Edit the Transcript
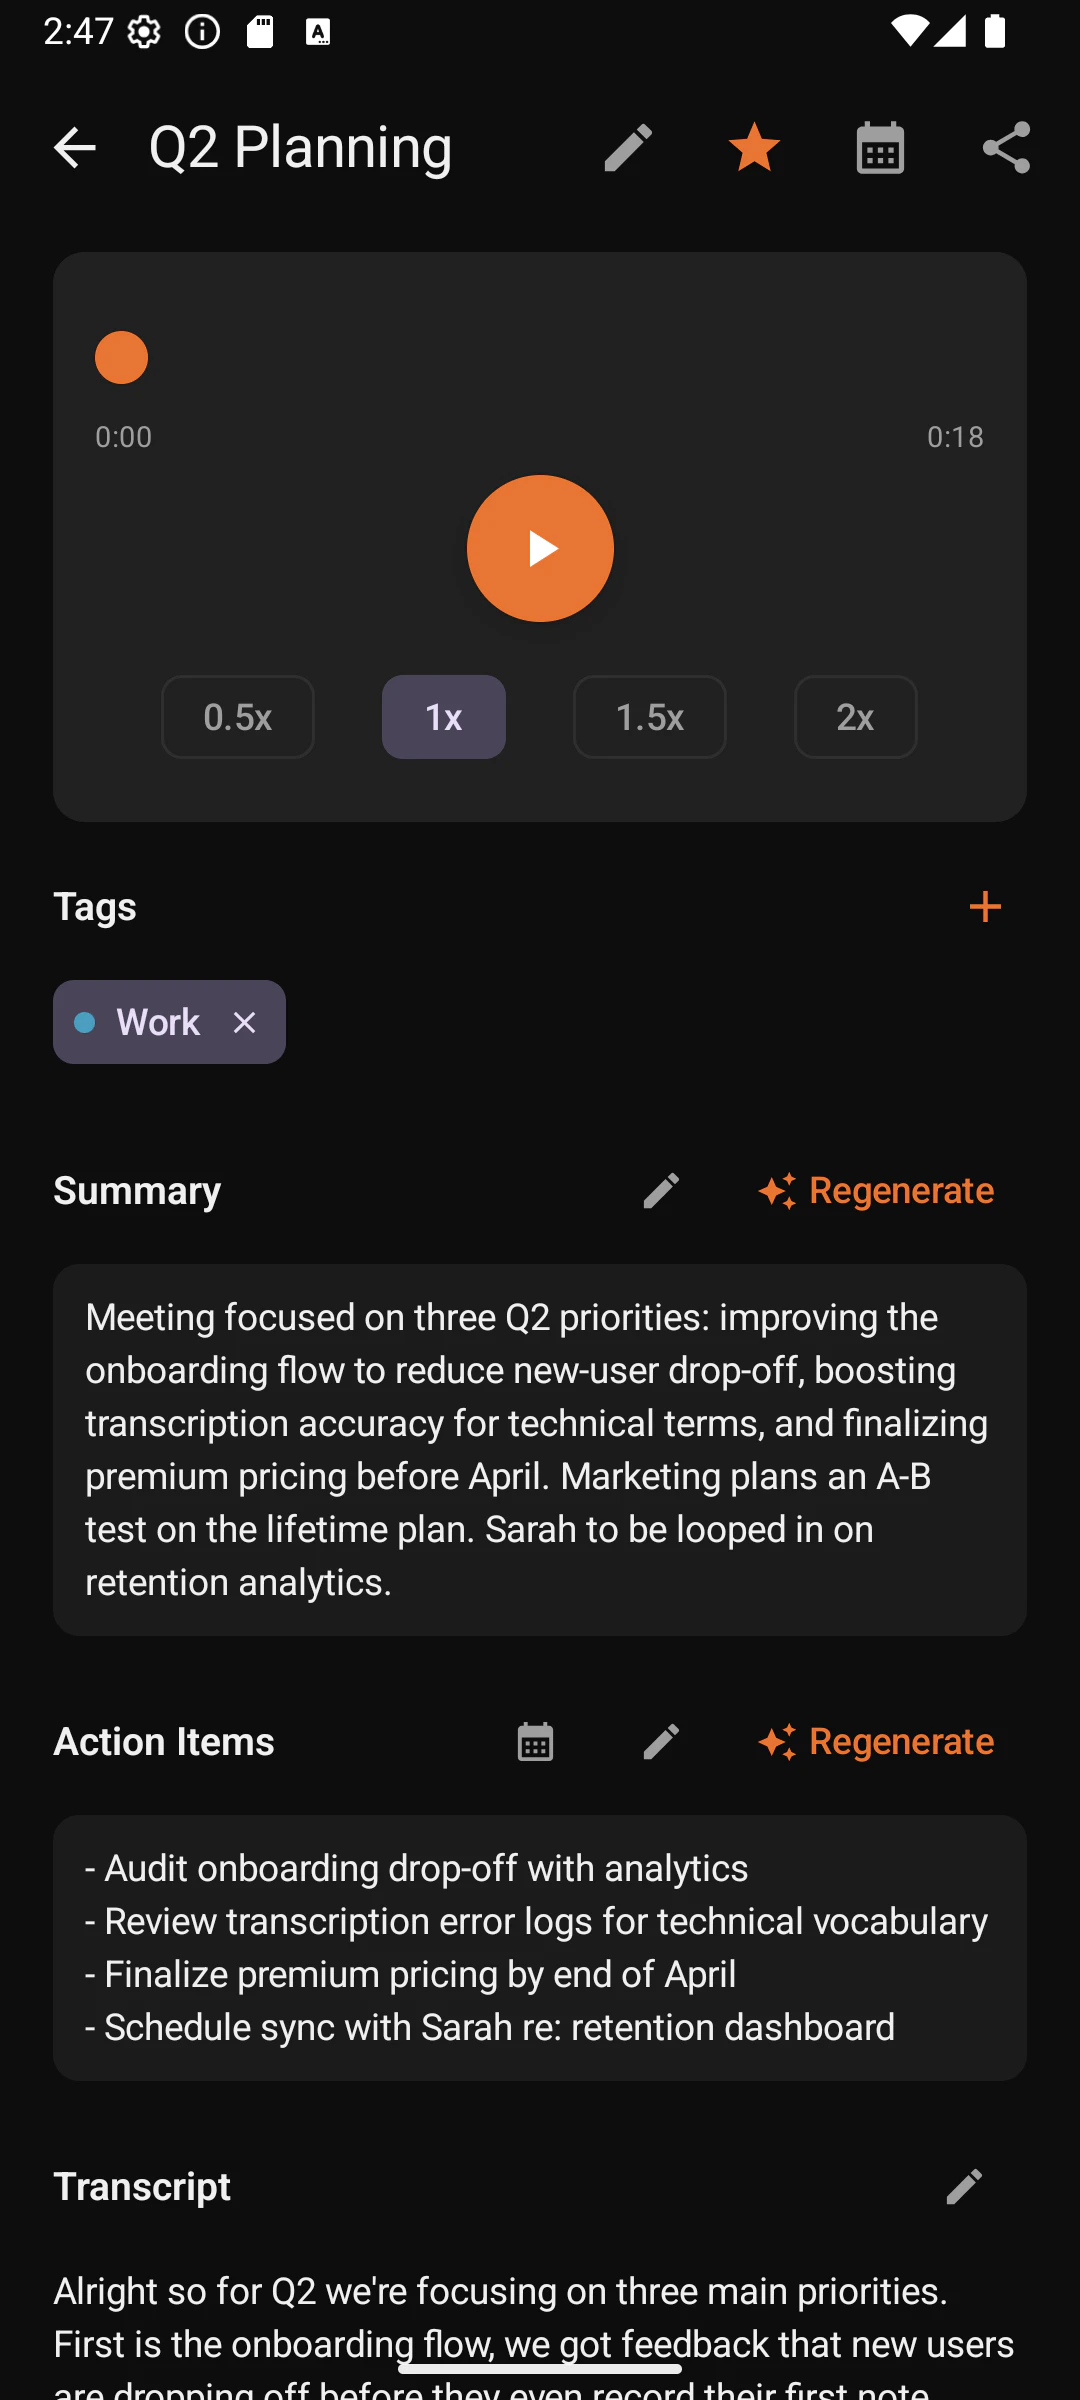The height and width of the screenshot is (2400, 1080). [964, 2187]
